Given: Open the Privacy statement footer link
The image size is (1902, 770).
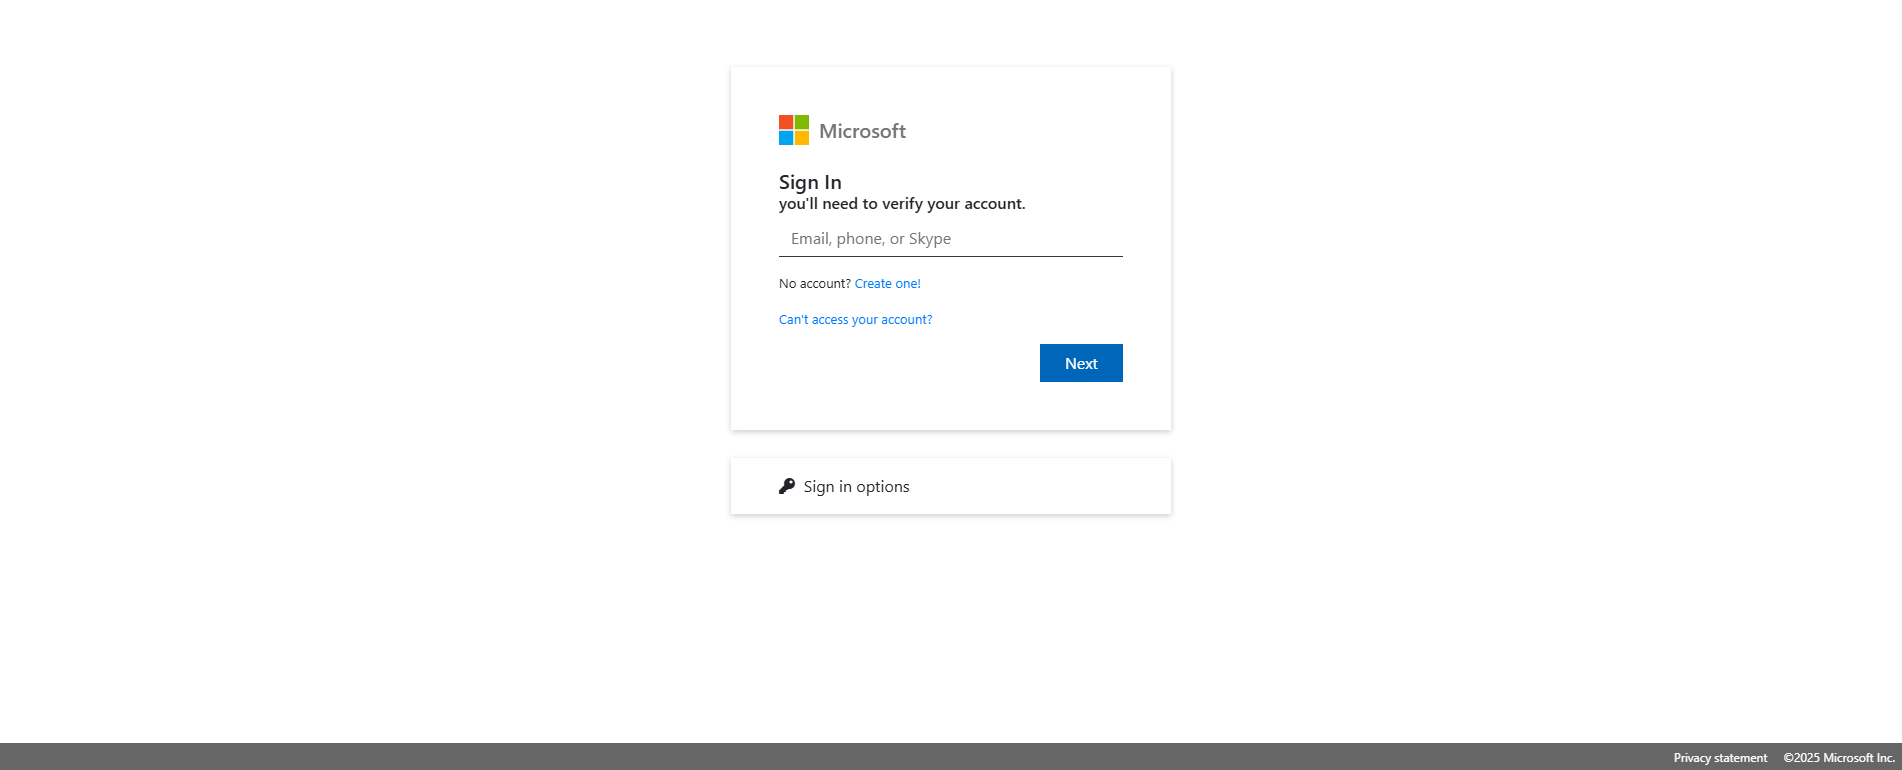Looking at the screenshot, I should tap(1720, 758).
